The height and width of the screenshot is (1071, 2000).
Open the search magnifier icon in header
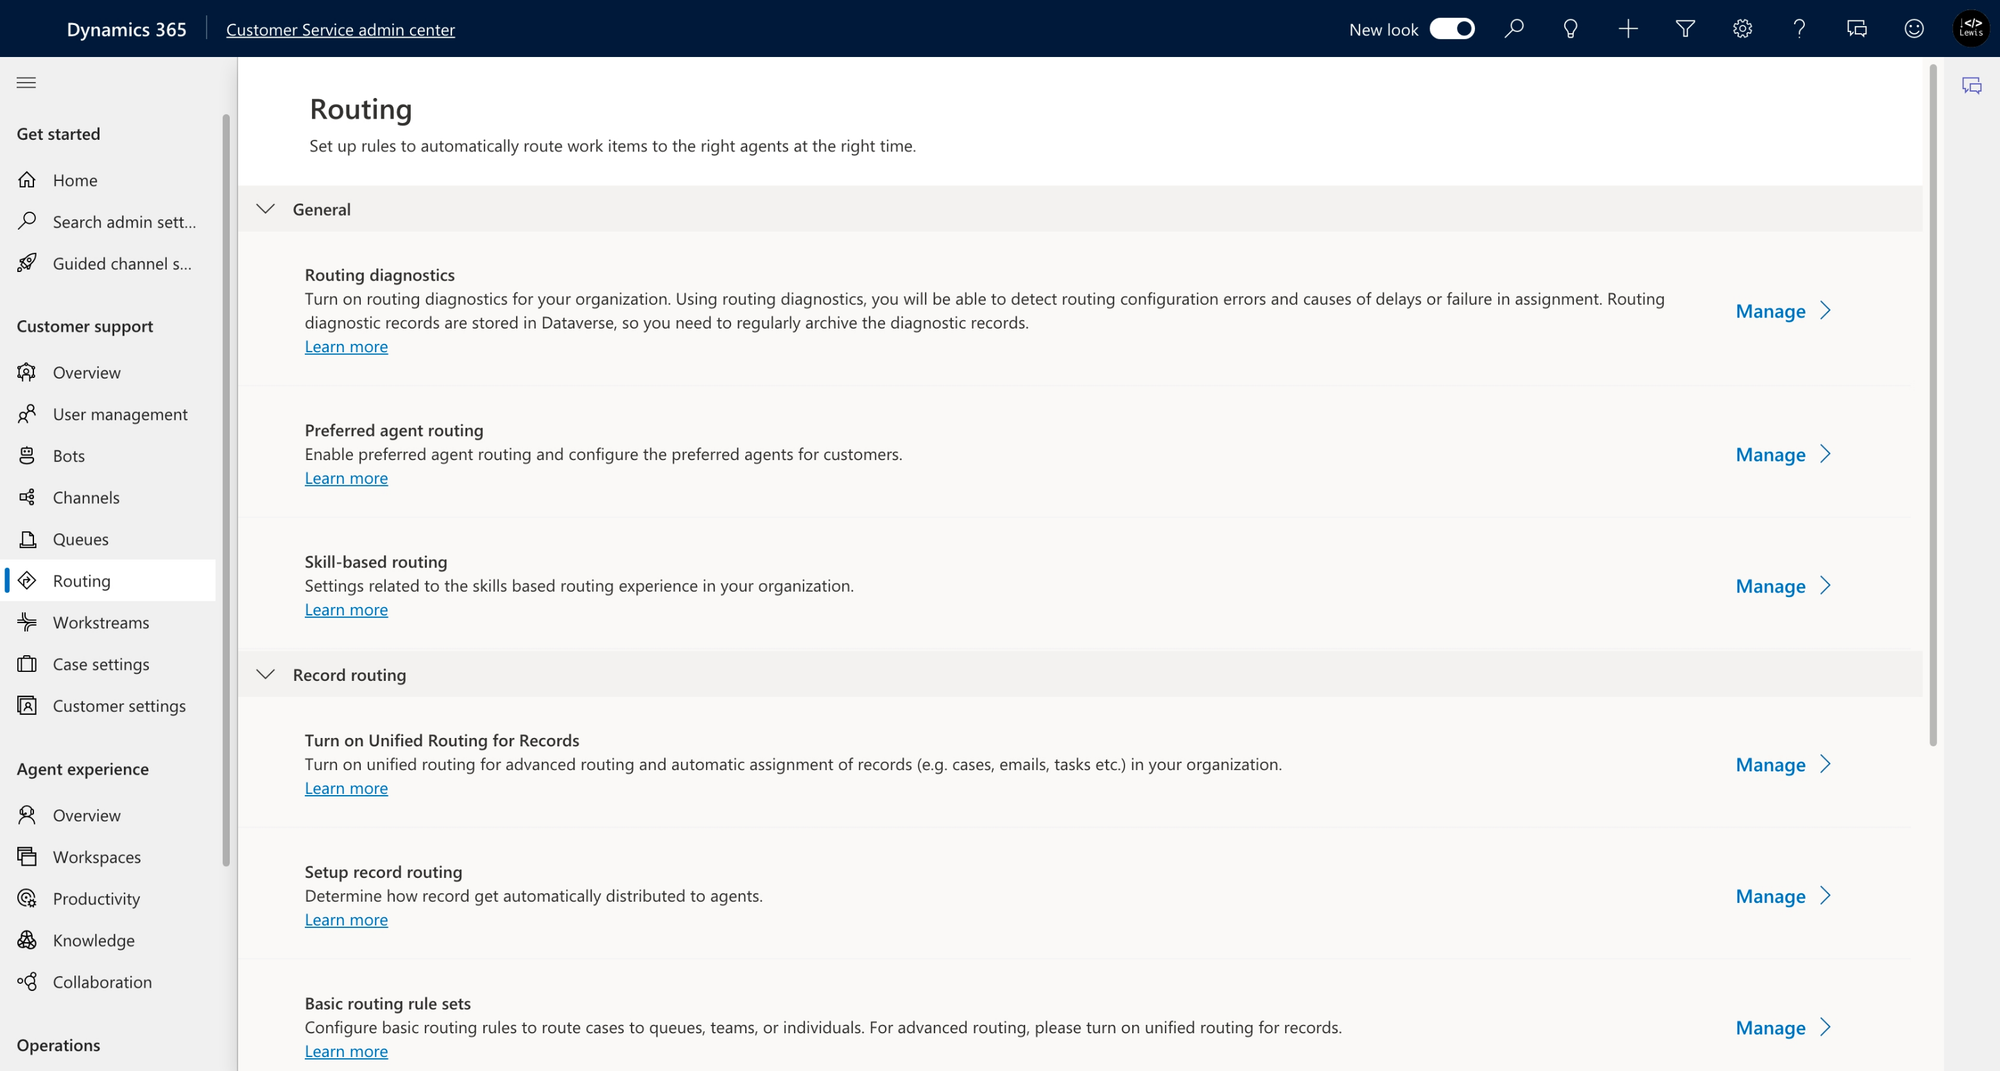(1514, 29)
